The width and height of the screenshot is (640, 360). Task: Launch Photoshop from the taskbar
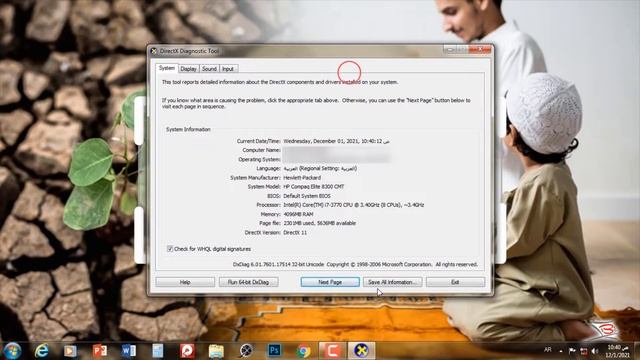click(x=274, y=351)
